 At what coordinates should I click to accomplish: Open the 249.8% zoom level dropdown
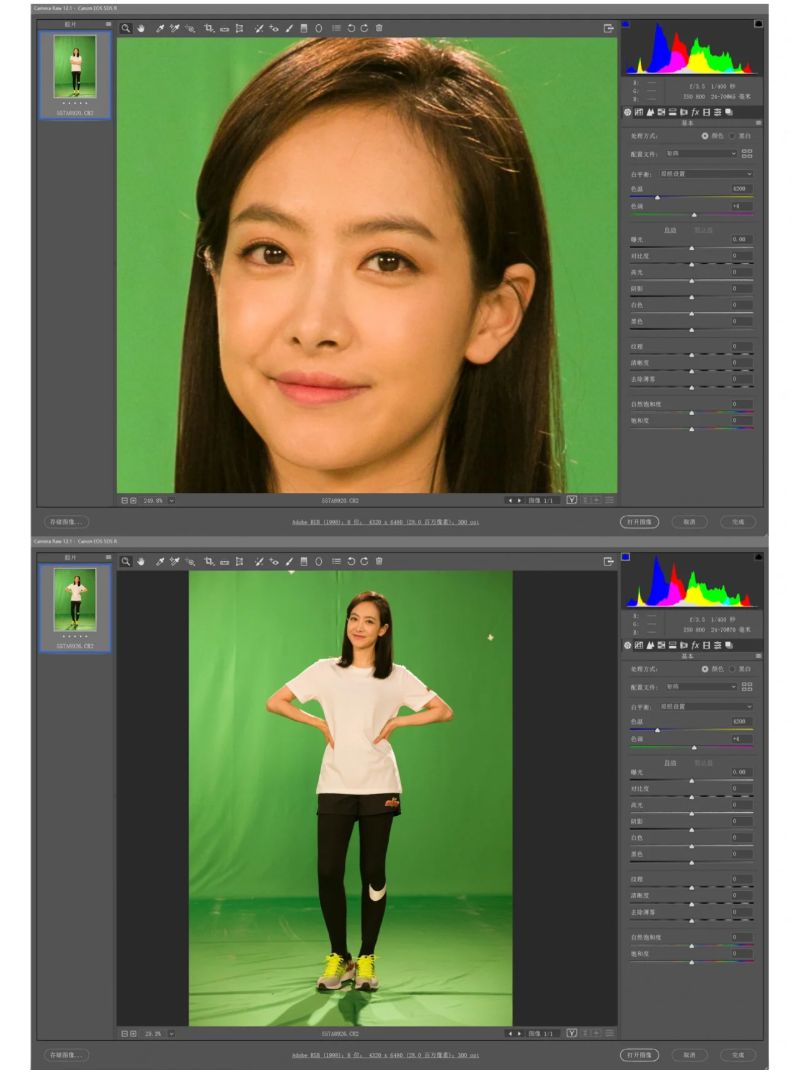(171, 500)
